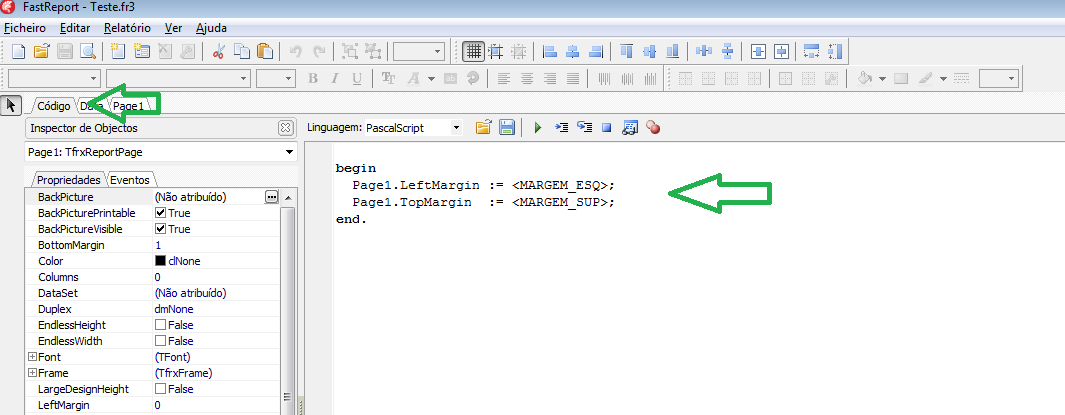
Task: Open the Ajuda menu
Action: click(x=211, y=29)
